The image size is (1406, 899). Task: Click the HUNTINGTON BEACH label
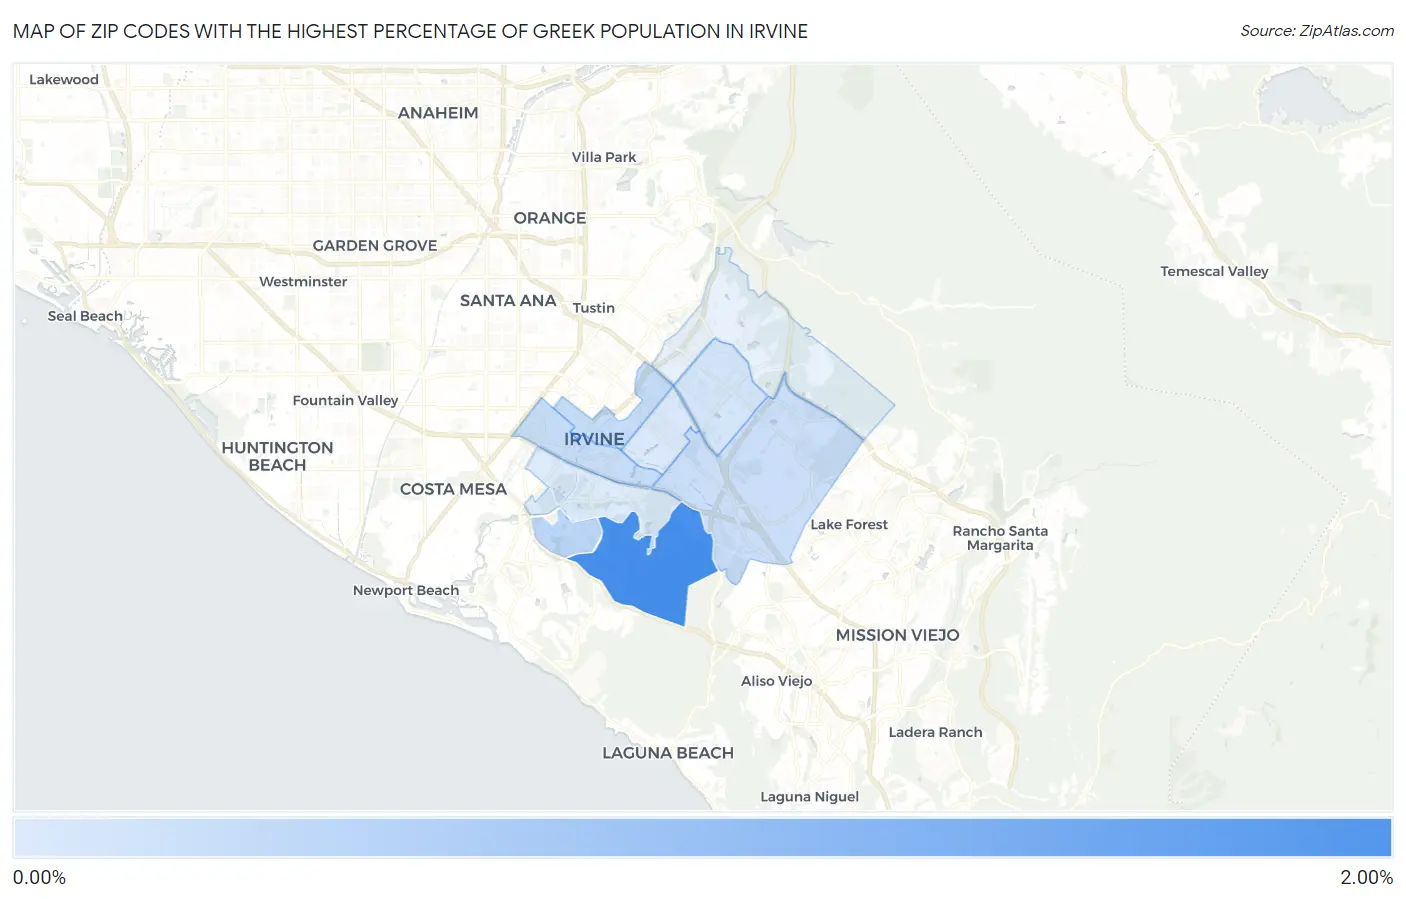pos(277,456)
